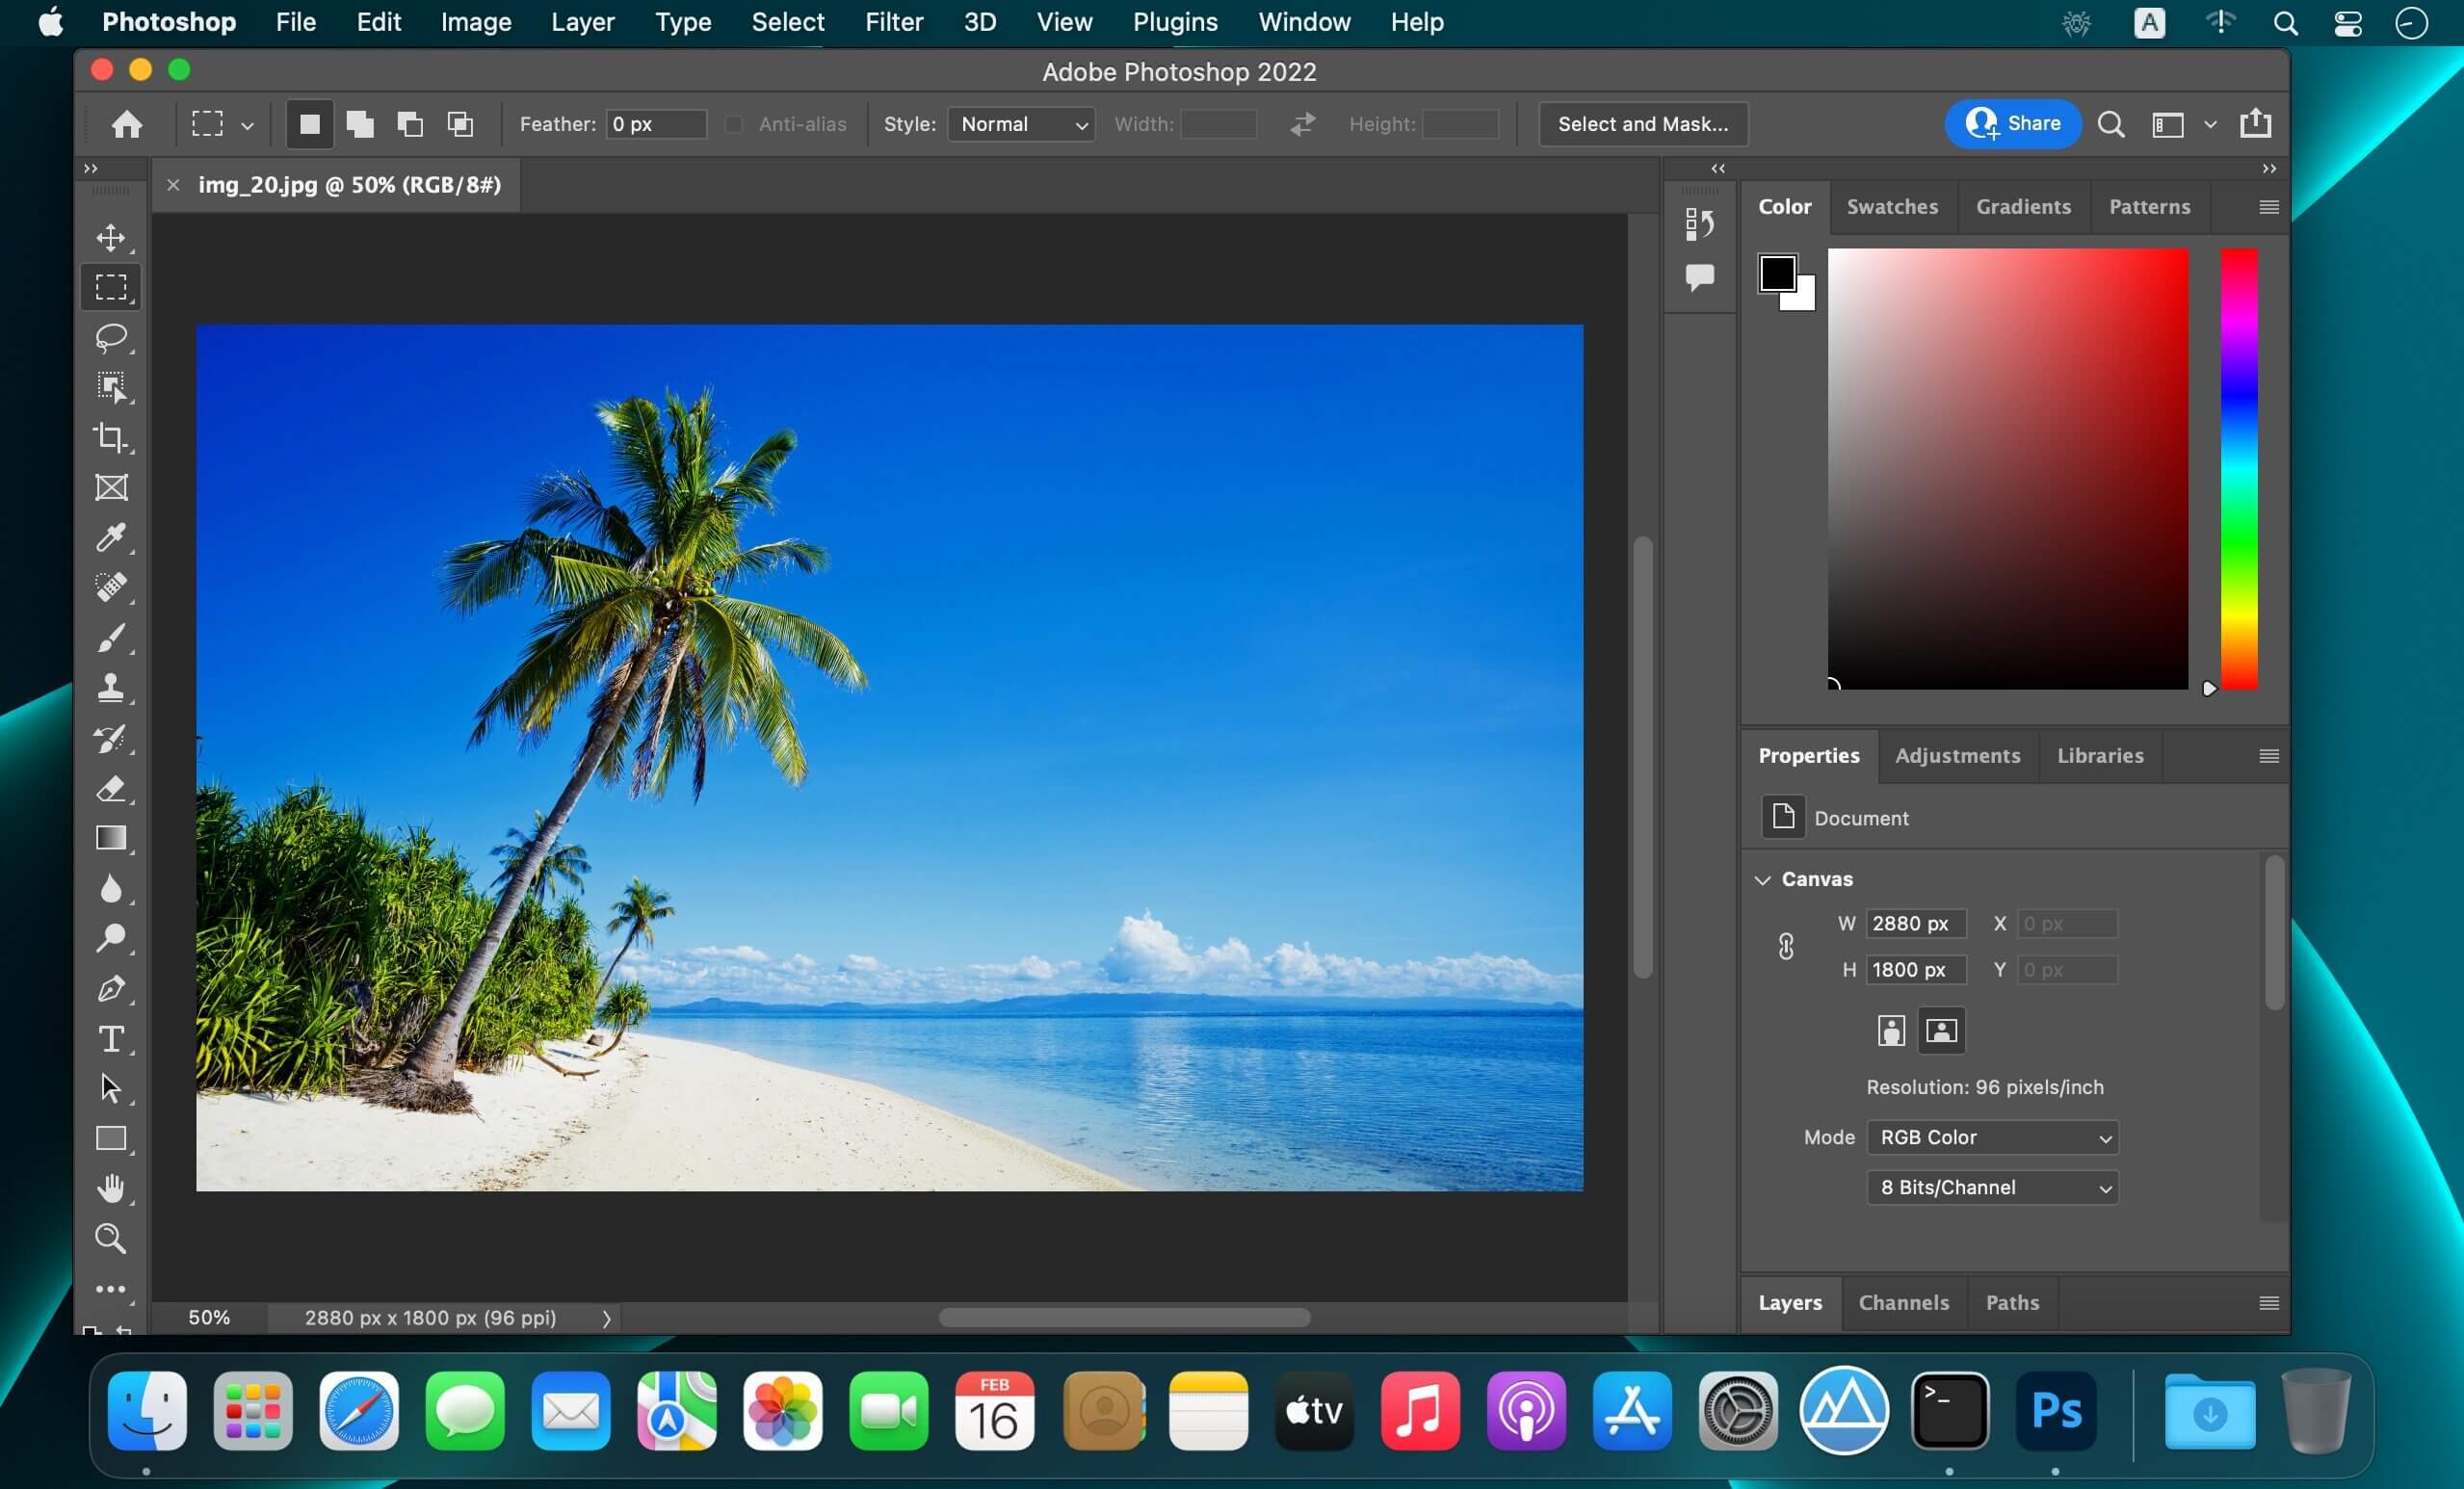Select the Zoom tool

pyautogui.click(x=109, y=1240)
